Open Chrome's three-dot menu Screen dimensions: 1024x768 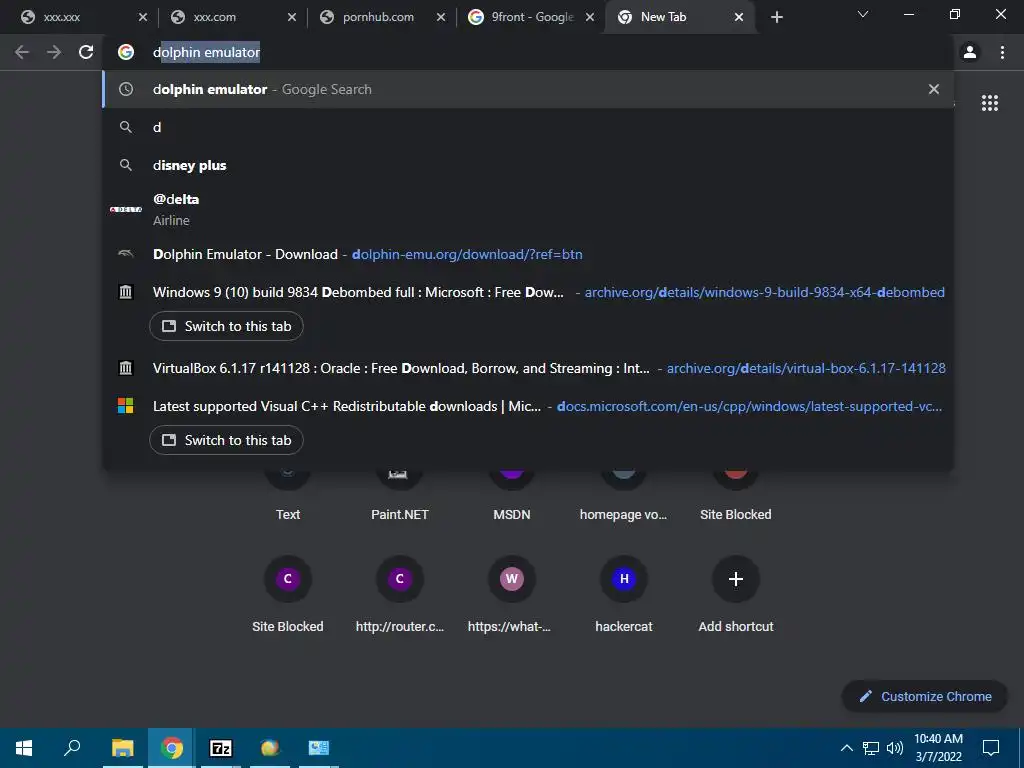[x=1002, y=52]
